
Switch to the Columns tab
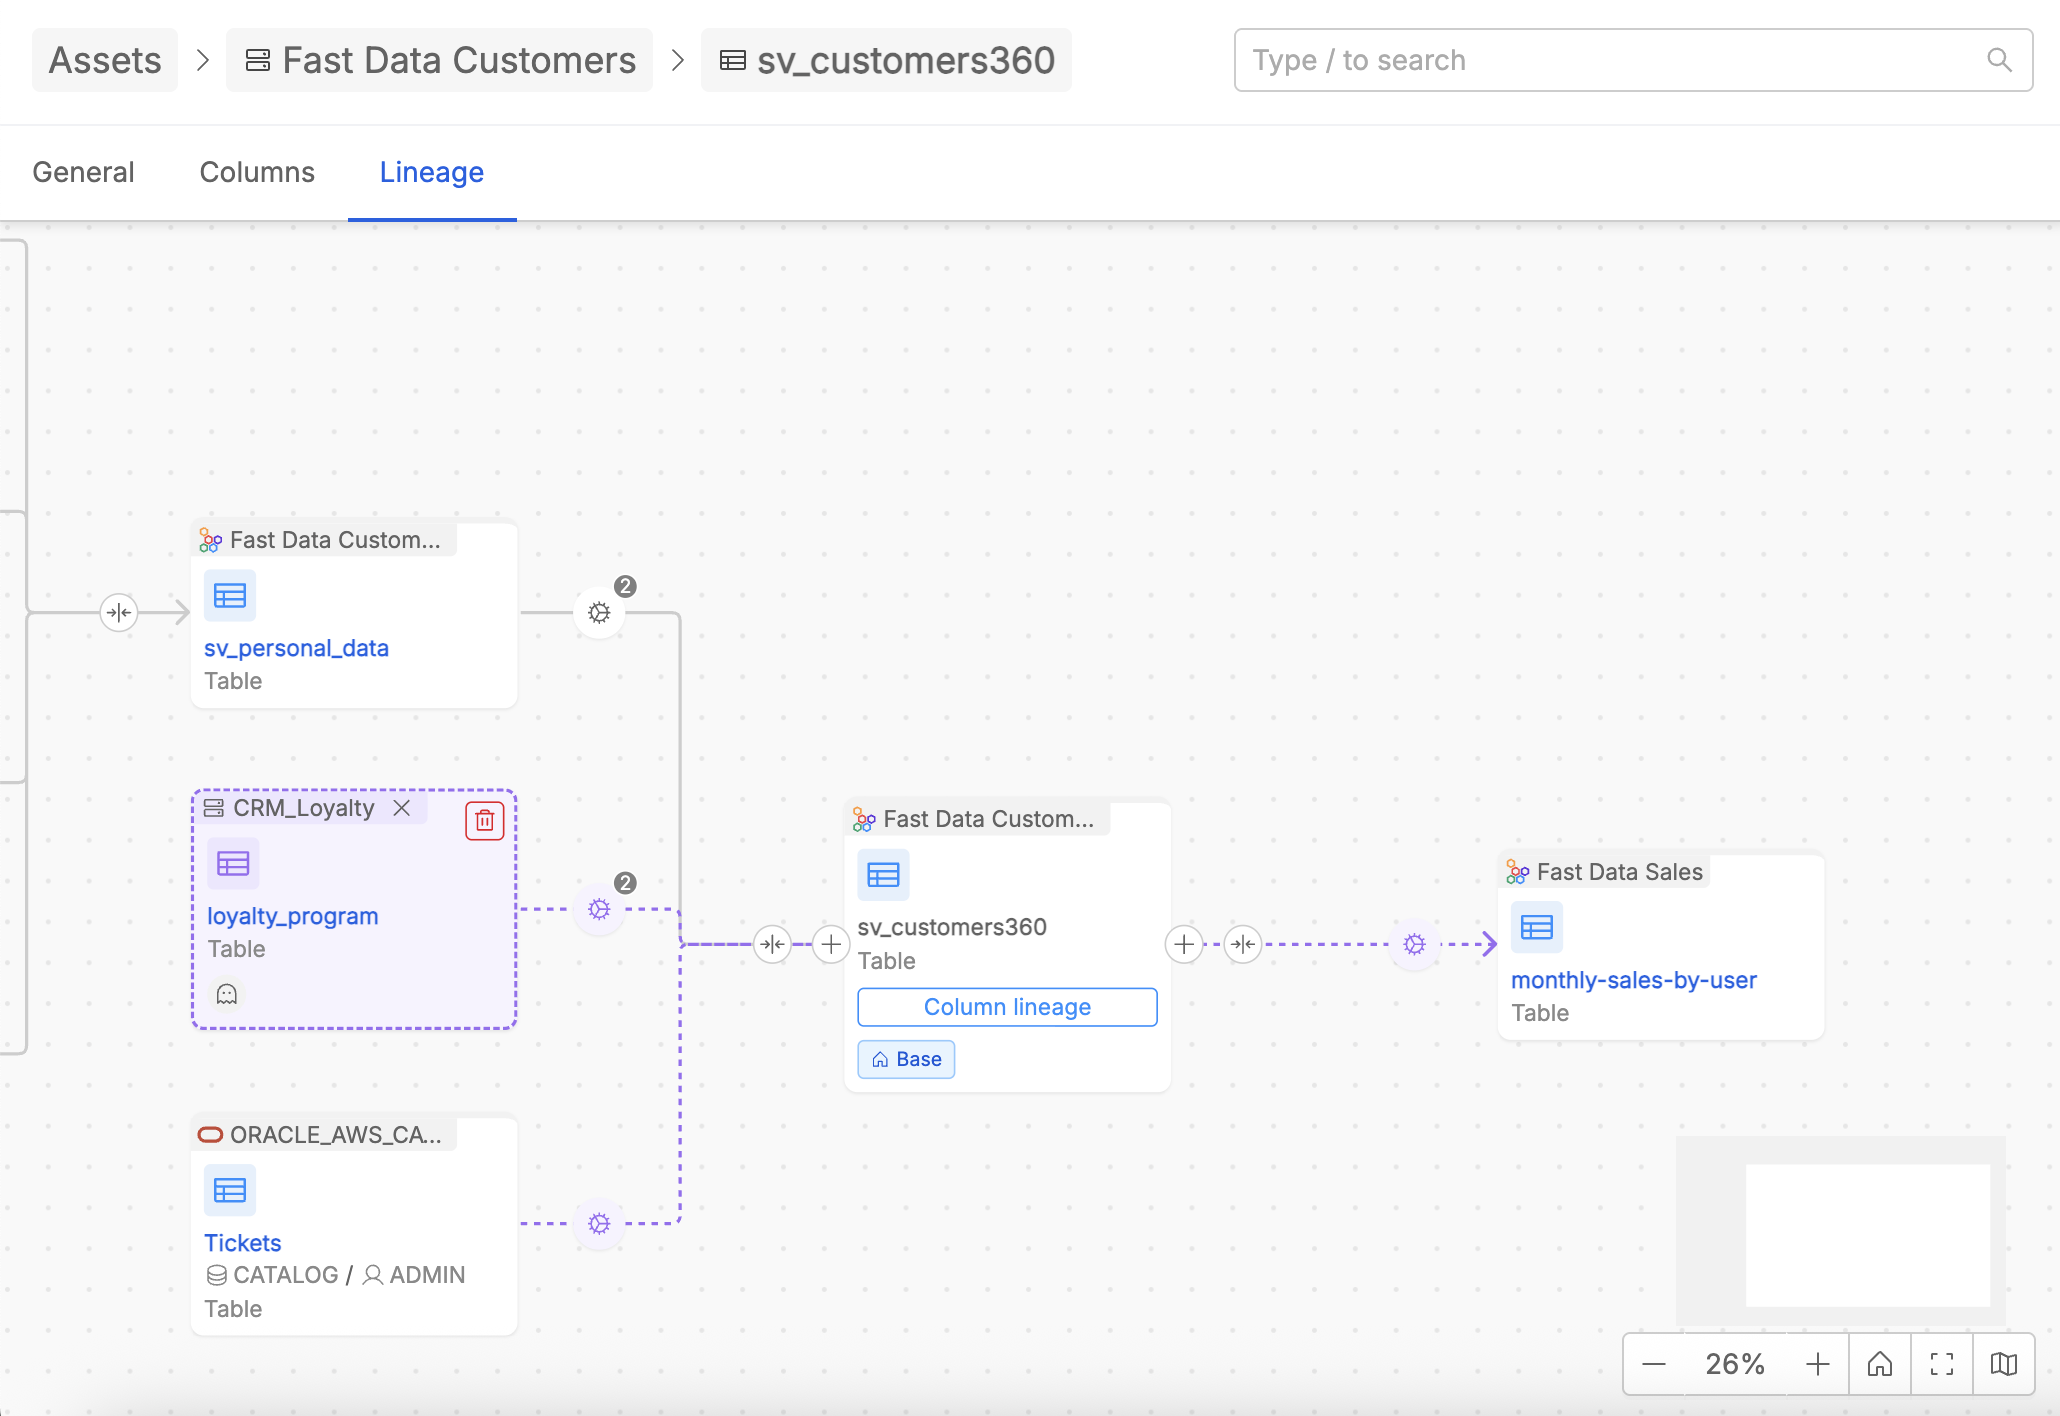click(x=257, y=172)
